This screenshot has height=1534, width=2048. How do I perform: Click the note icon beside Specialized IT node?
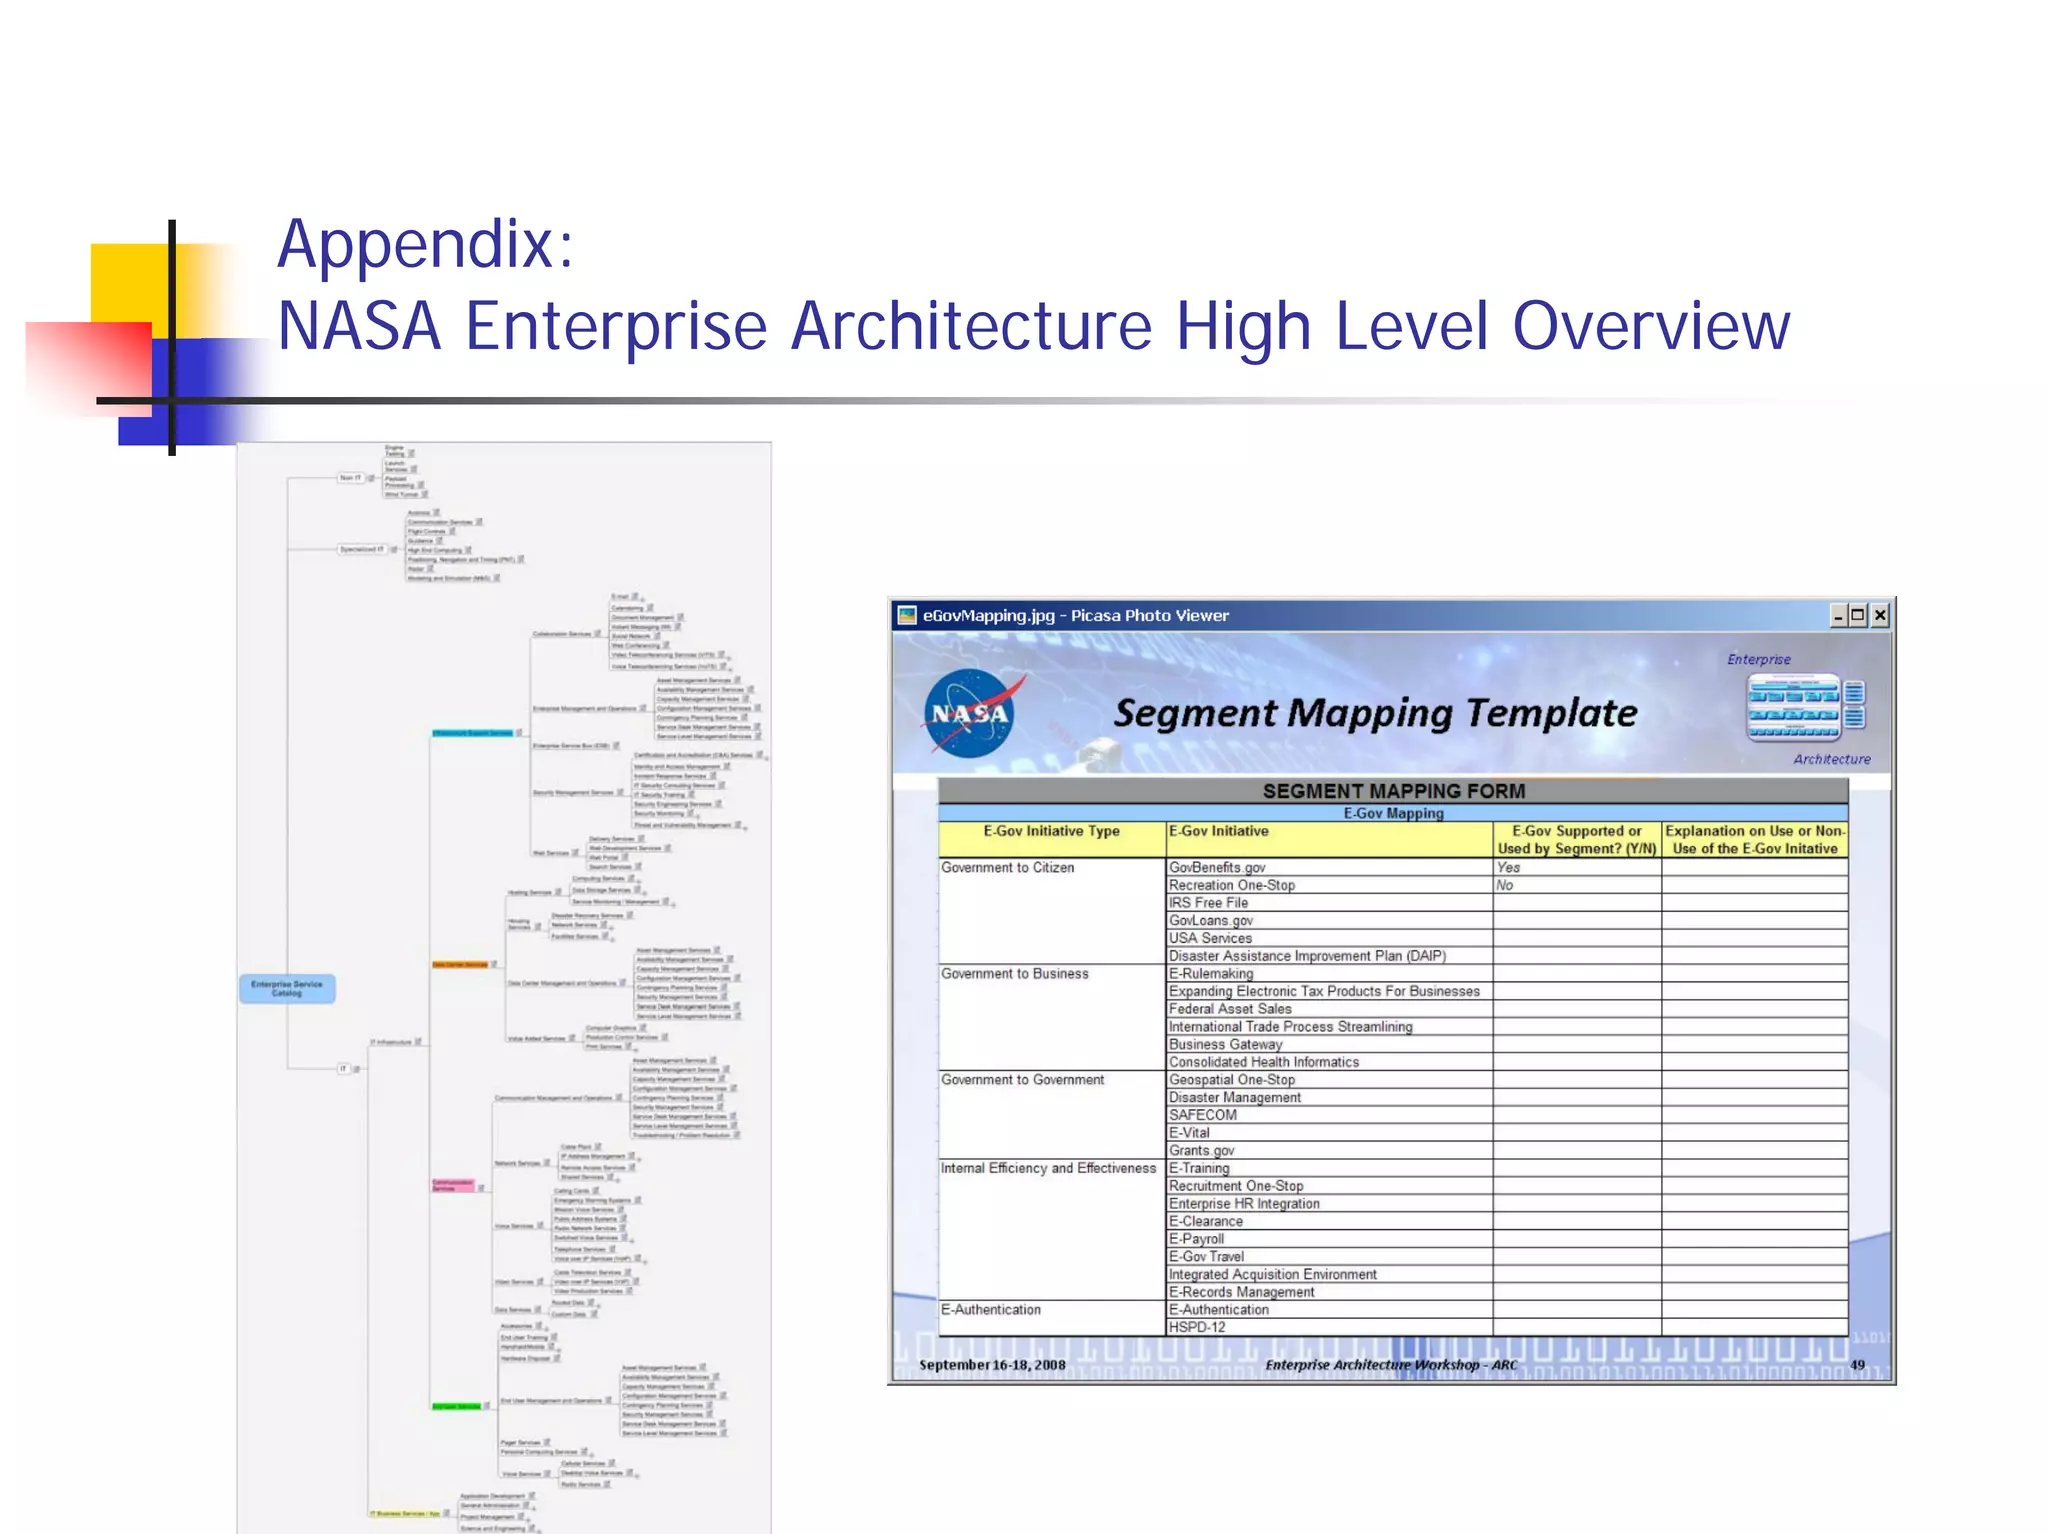pos(393,549)
